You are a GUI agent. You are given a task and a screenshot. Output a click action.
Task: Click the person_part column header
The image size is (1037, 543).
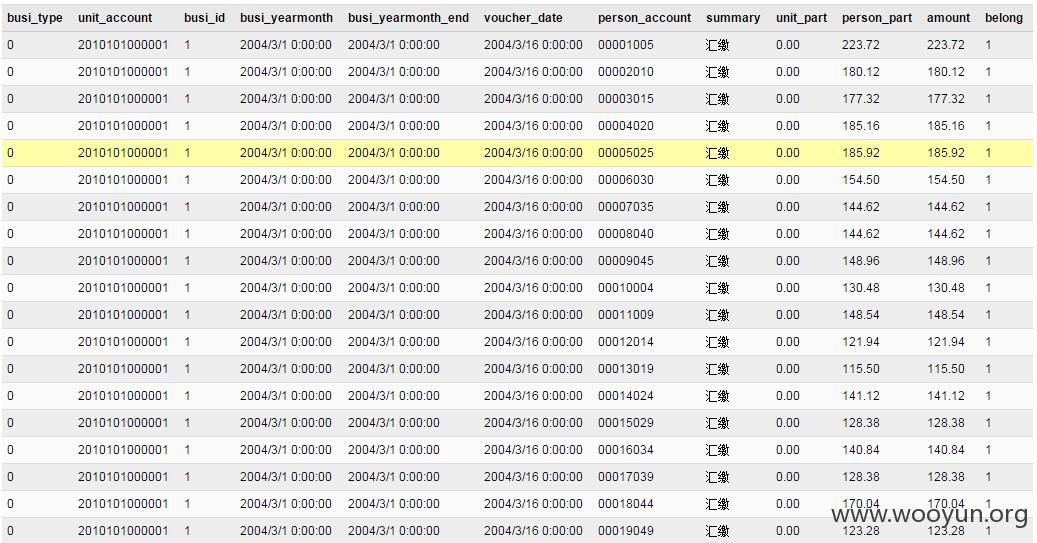coord(876,18)
